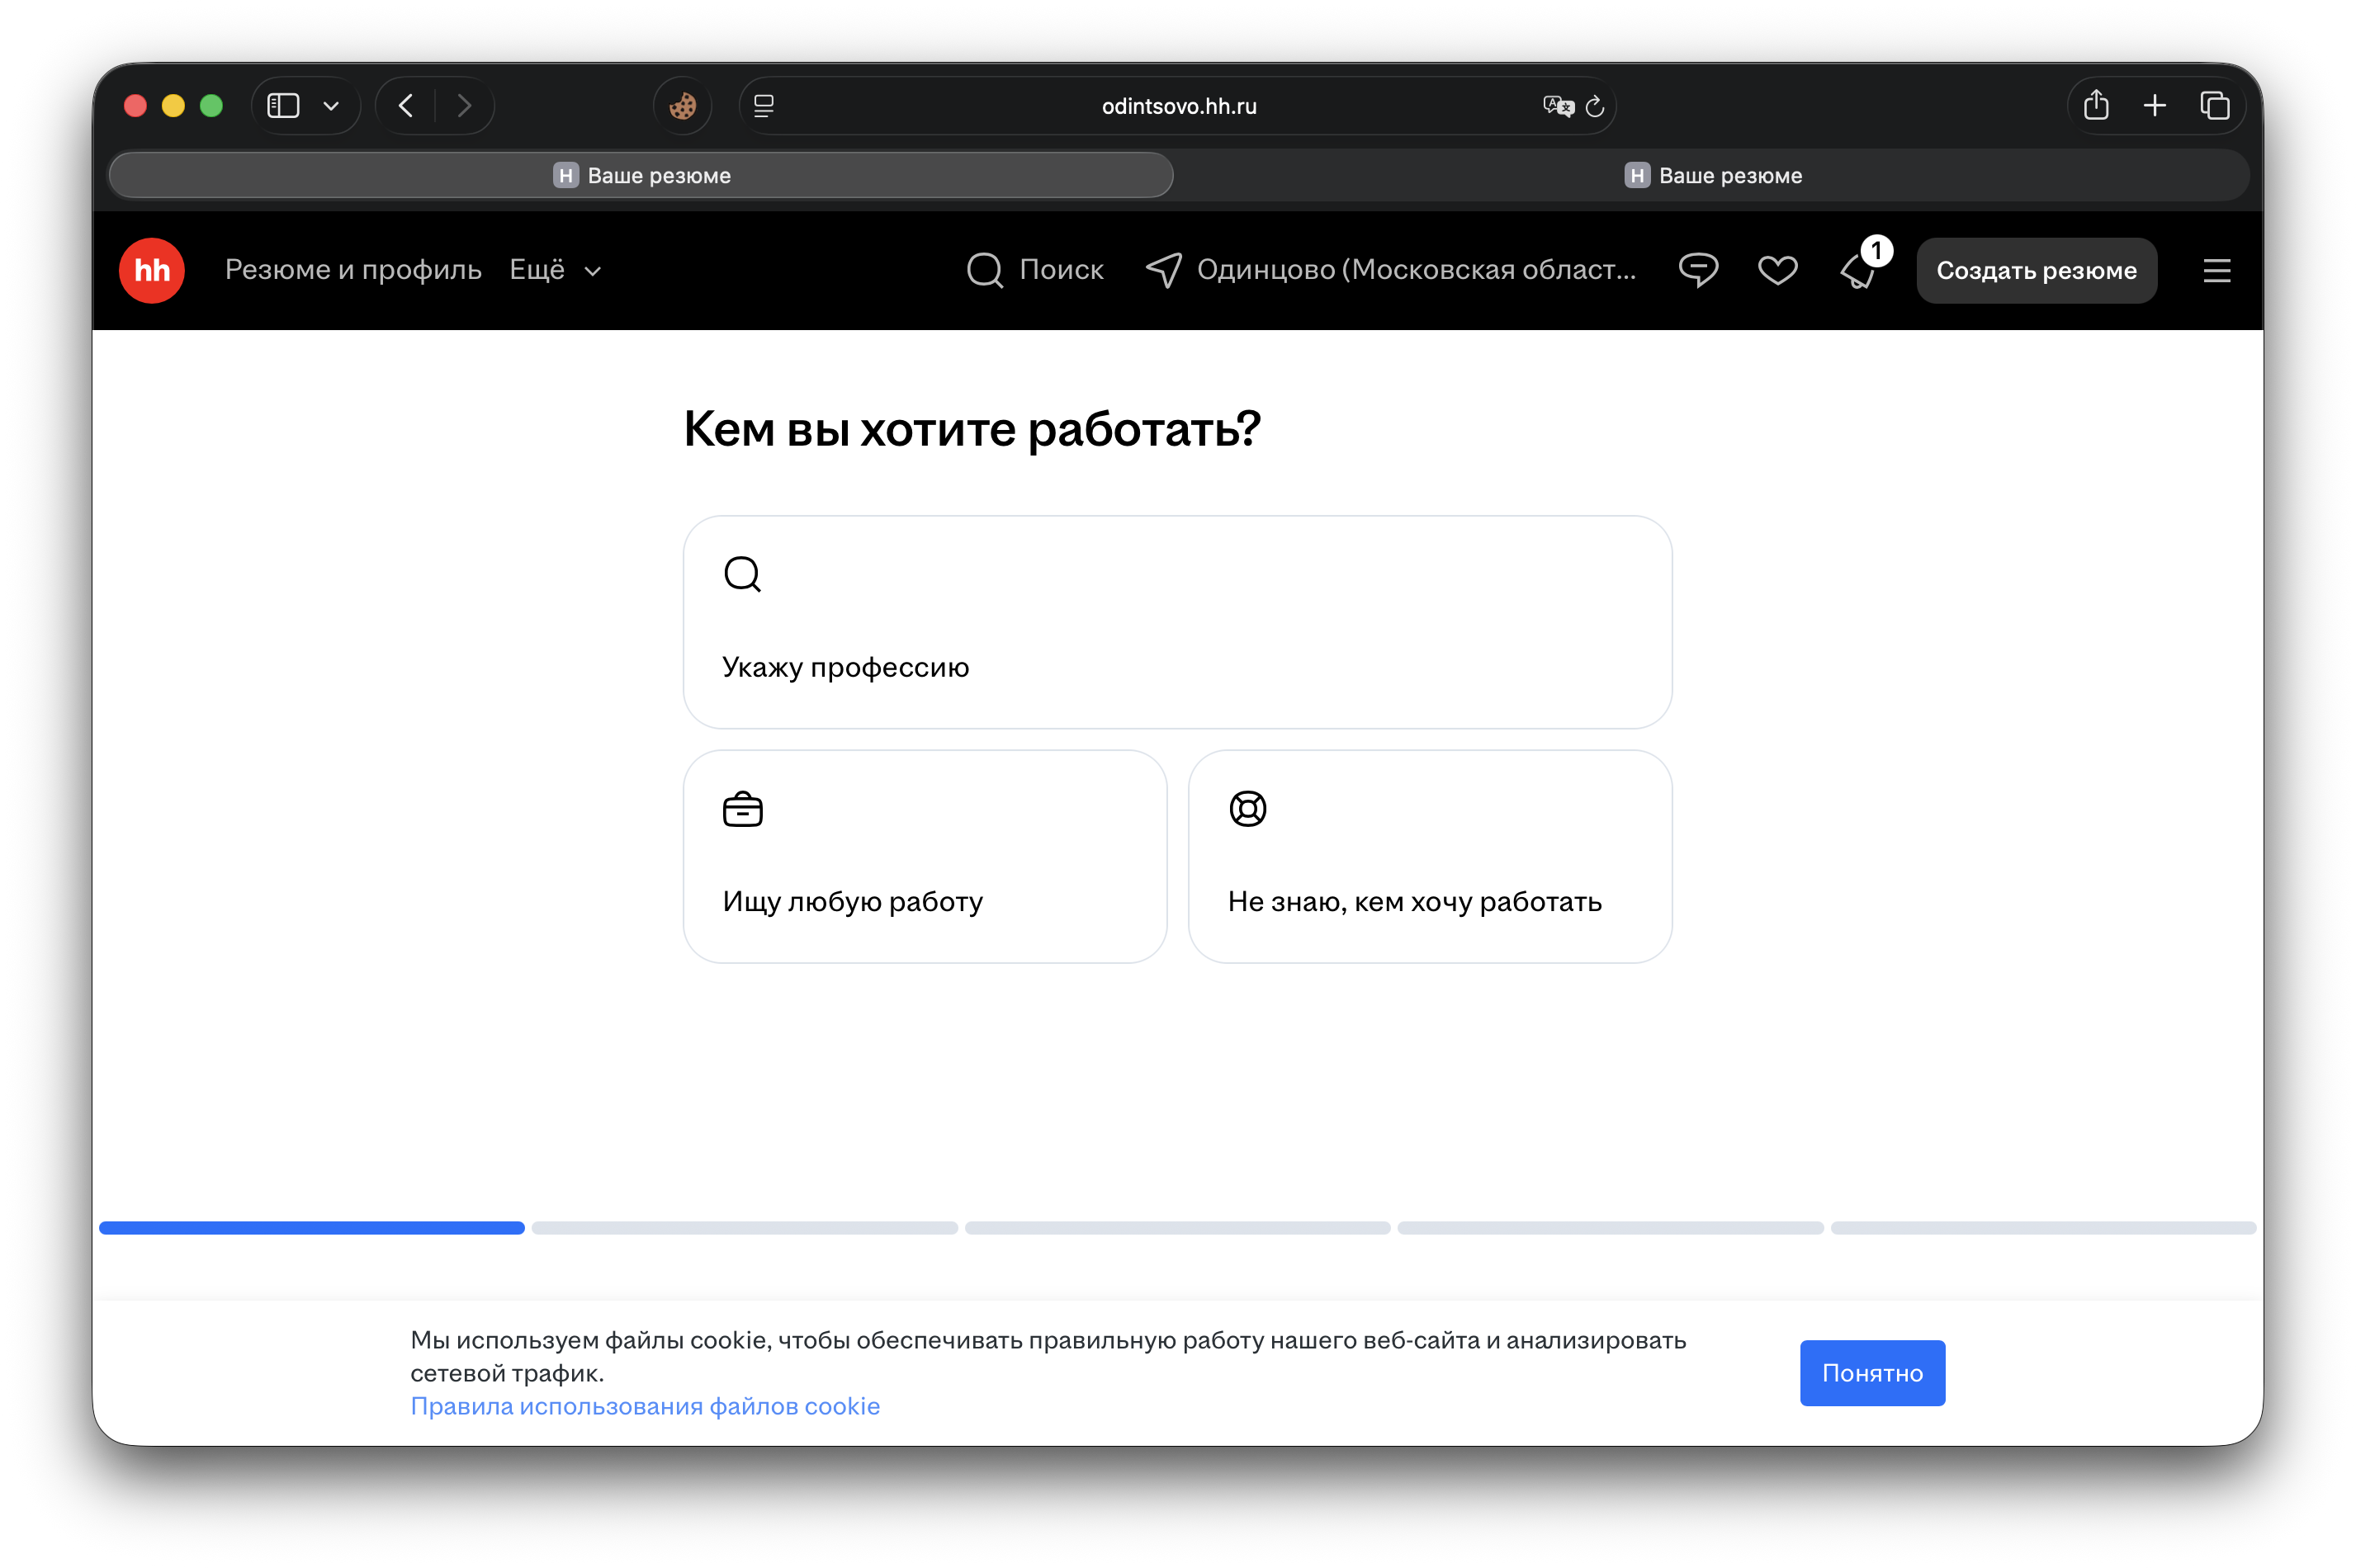The height and width of the screenshot is (1568, 2356).
Task: Reload the page with refresh icon
Action: (1595, 106)
